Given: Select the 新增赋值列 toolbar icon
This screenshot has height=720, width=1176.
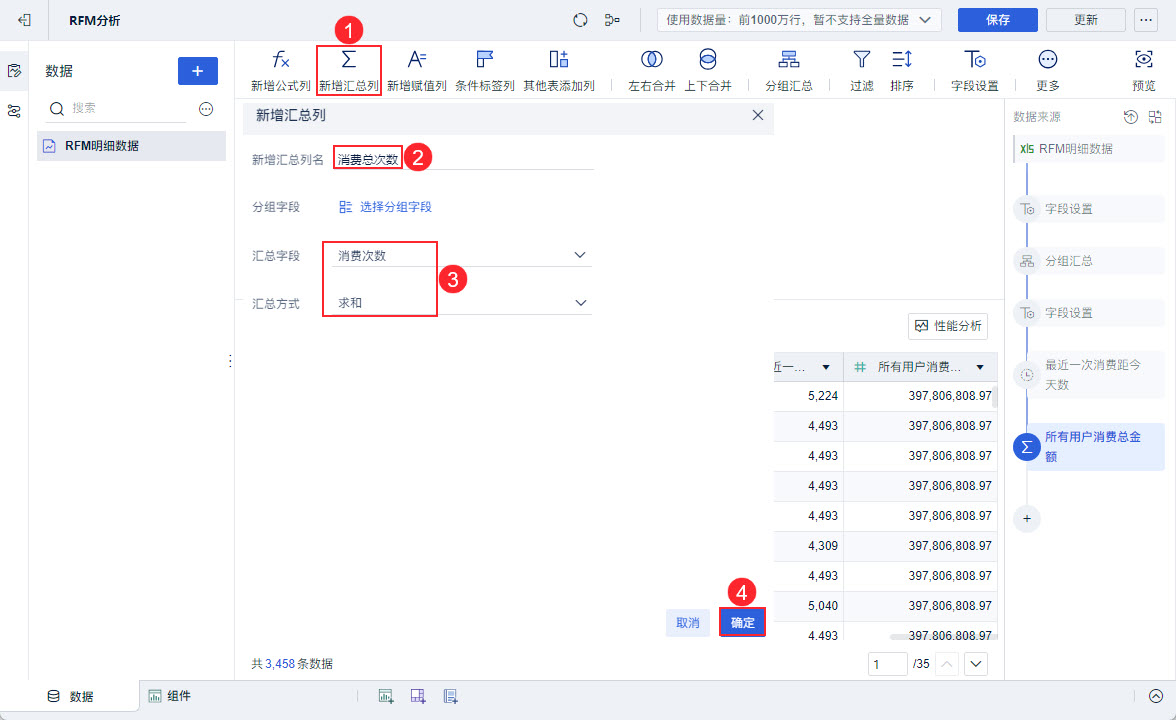Looking at the screenshot, I should click(417, 60).
